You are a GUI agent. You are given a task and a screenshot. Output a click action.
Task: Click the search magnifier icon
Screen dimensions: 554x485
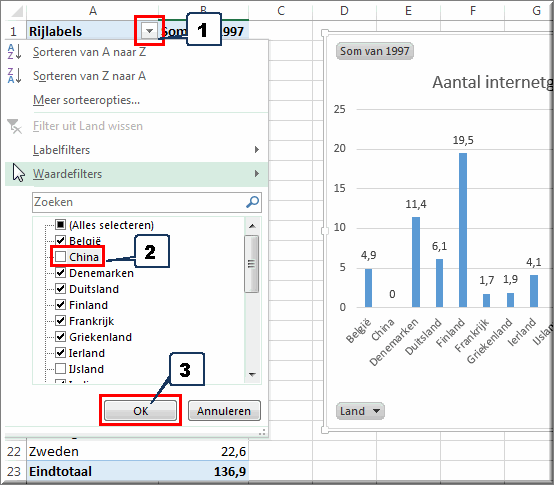pyautogui.click(x=252, y=202)
